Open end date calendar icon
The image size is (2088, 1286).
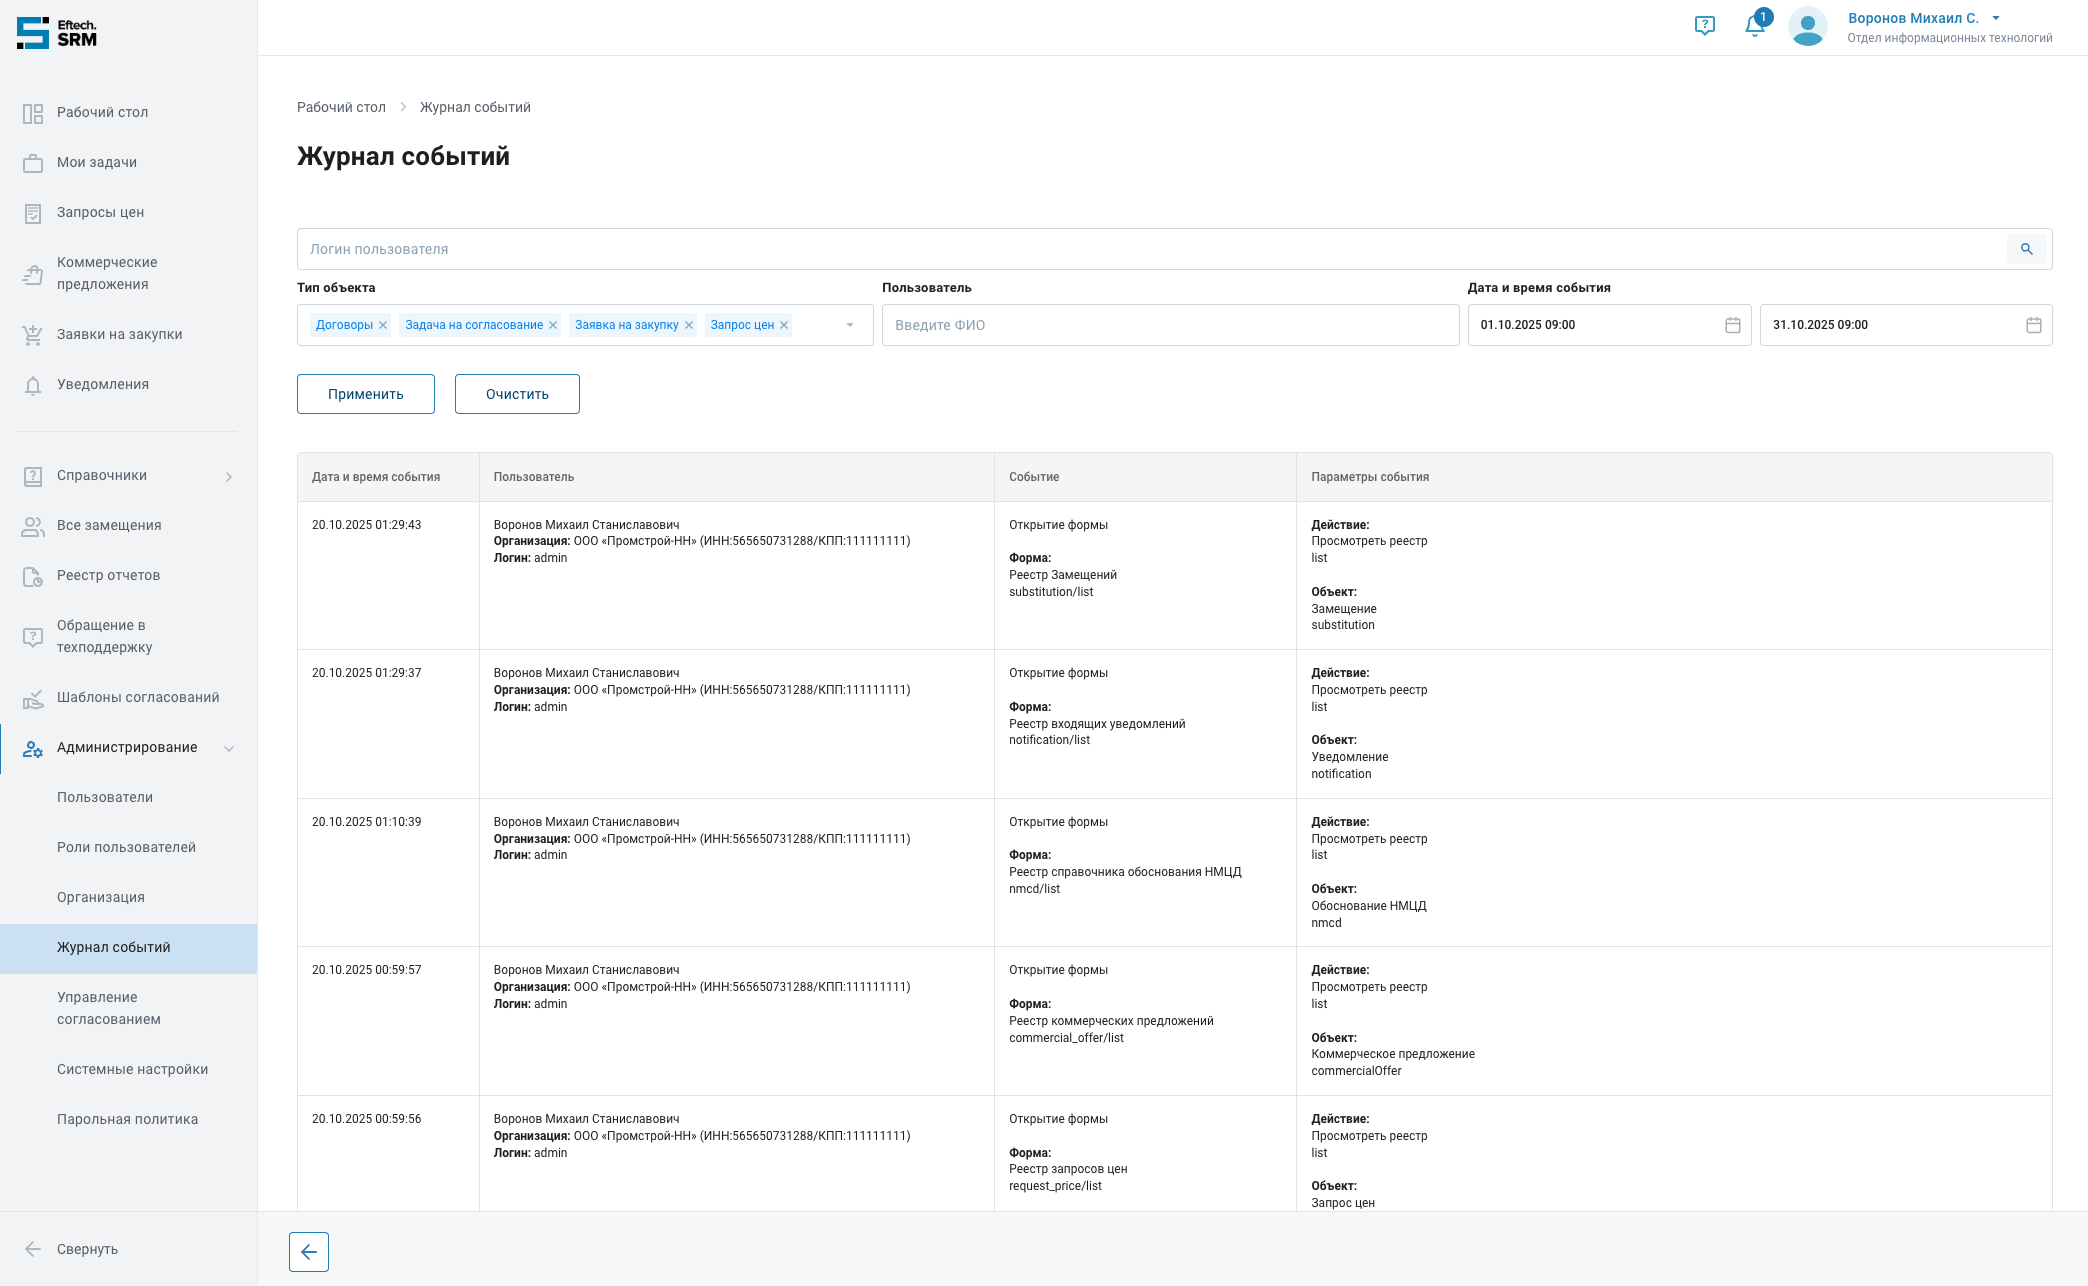point(2033,325)
